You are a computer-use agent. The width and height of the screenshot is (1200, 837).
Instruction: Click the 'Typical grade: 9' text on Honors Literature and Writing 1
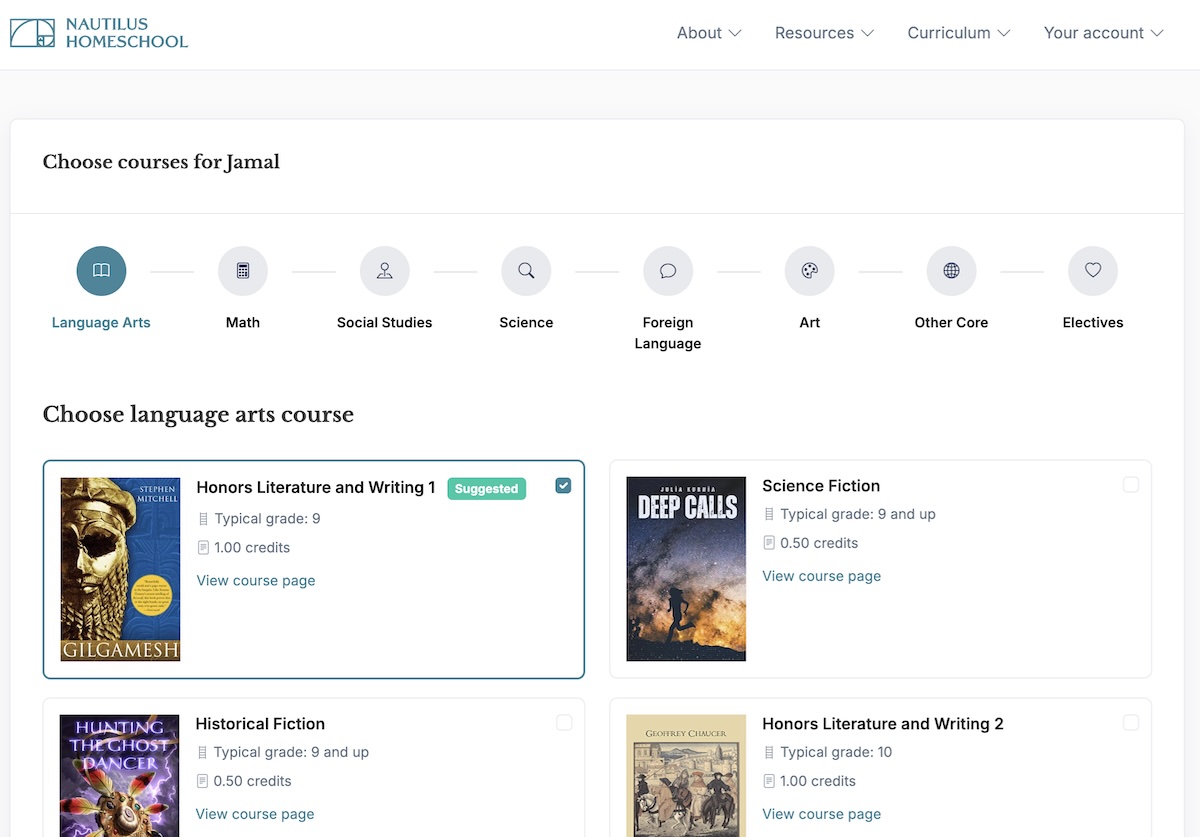pos(267,519)
